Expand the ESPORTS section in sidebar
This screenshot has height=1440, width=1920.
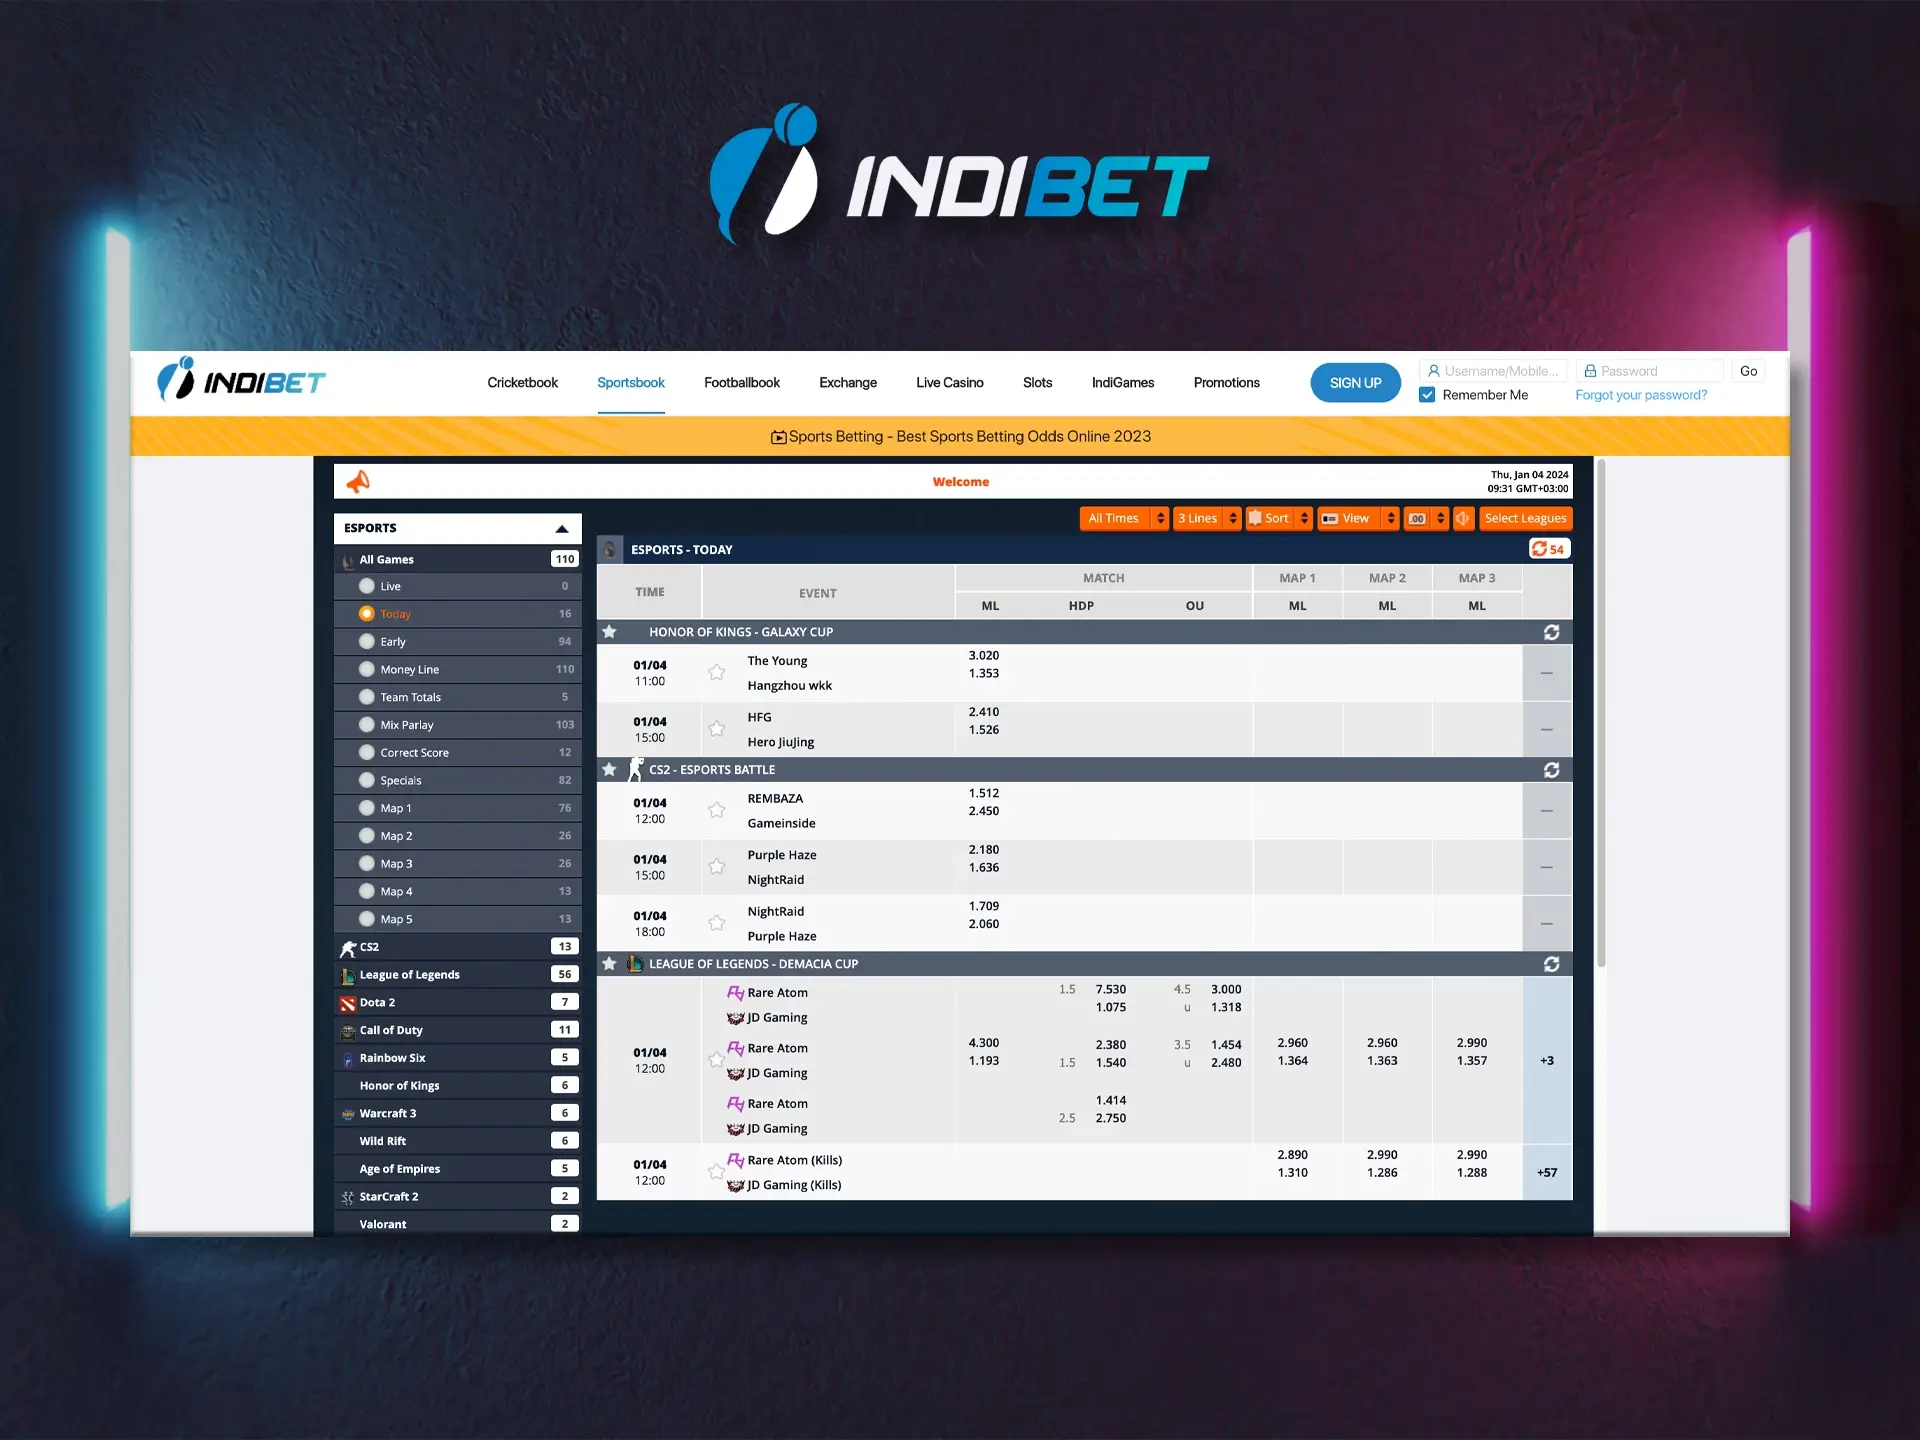click(x=561, y=526)
